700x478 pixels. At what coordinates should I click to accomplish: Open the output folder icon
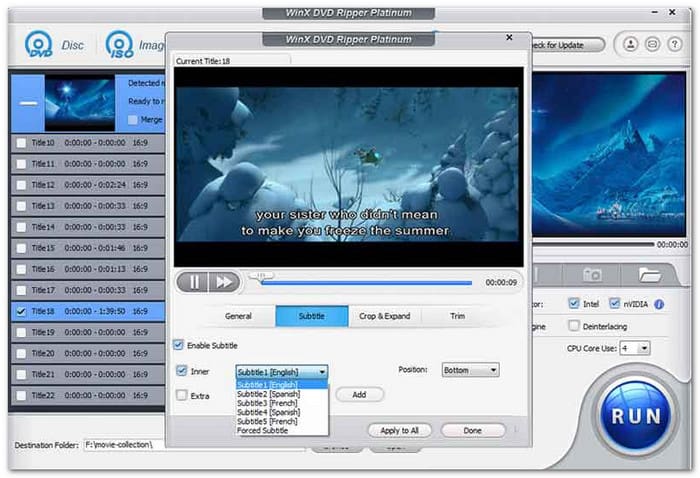pos(650,274)
